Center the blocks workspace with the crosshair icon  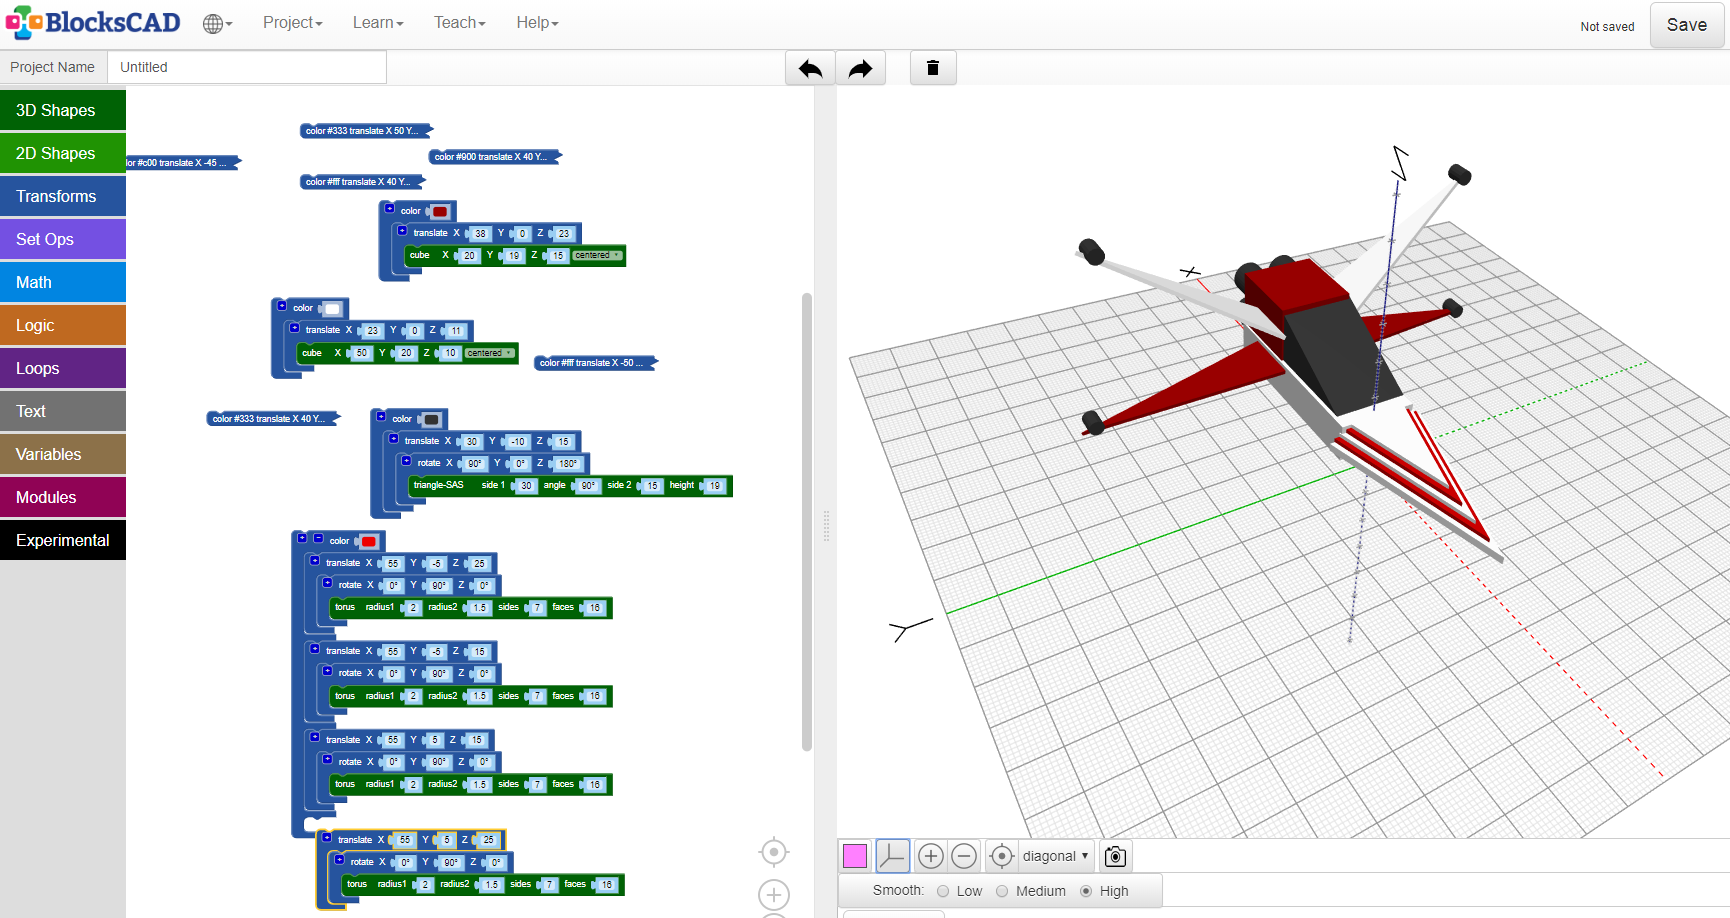pos(773,852)
